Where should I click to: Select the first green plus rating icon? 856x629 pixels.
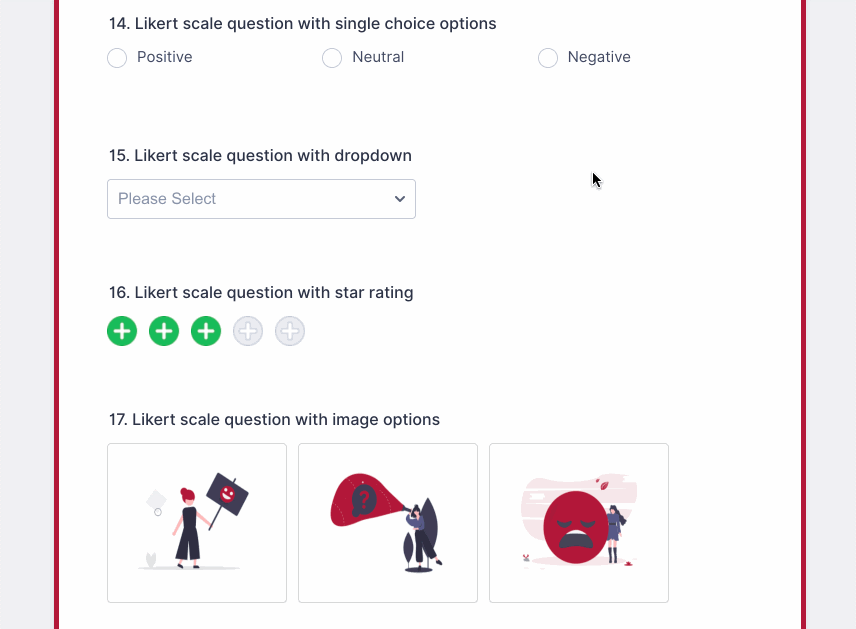pos(122,331)
